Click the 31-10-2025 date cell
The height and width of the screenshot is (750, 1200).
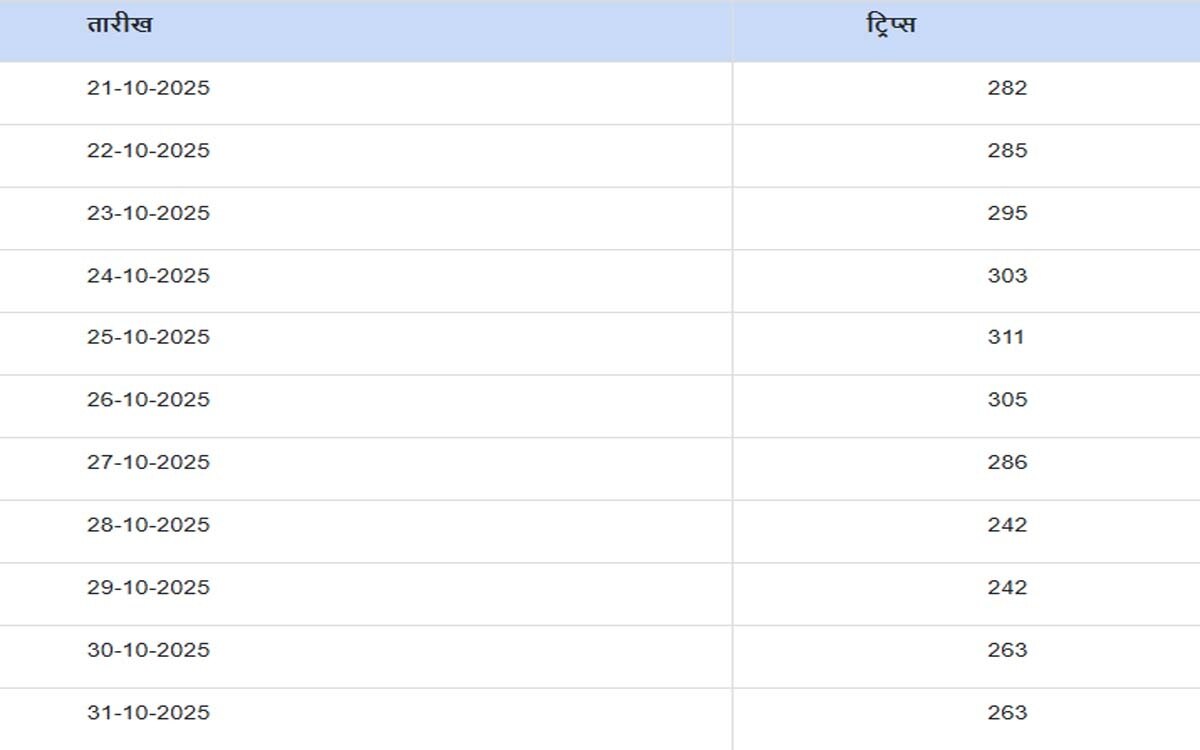148,713
